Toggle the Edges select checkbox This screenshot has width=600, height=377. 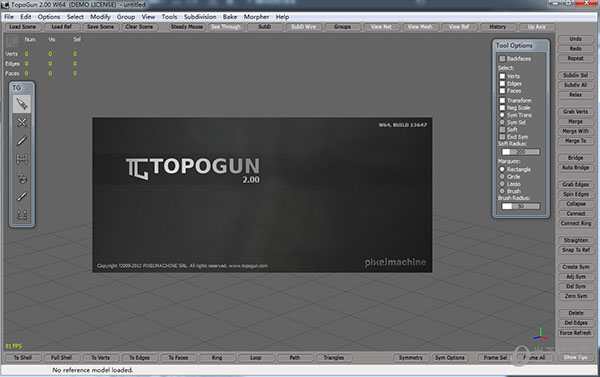(x=502, y=83)
